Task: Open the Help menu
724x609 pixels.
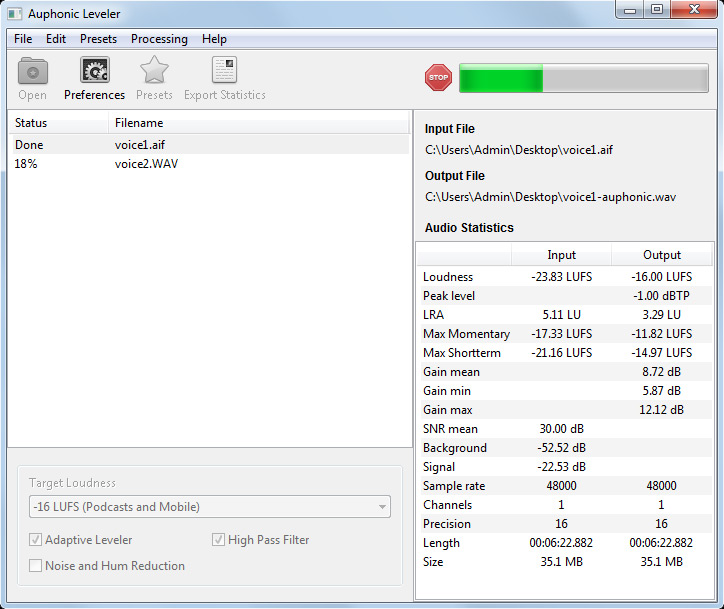Action: [214, 39]
